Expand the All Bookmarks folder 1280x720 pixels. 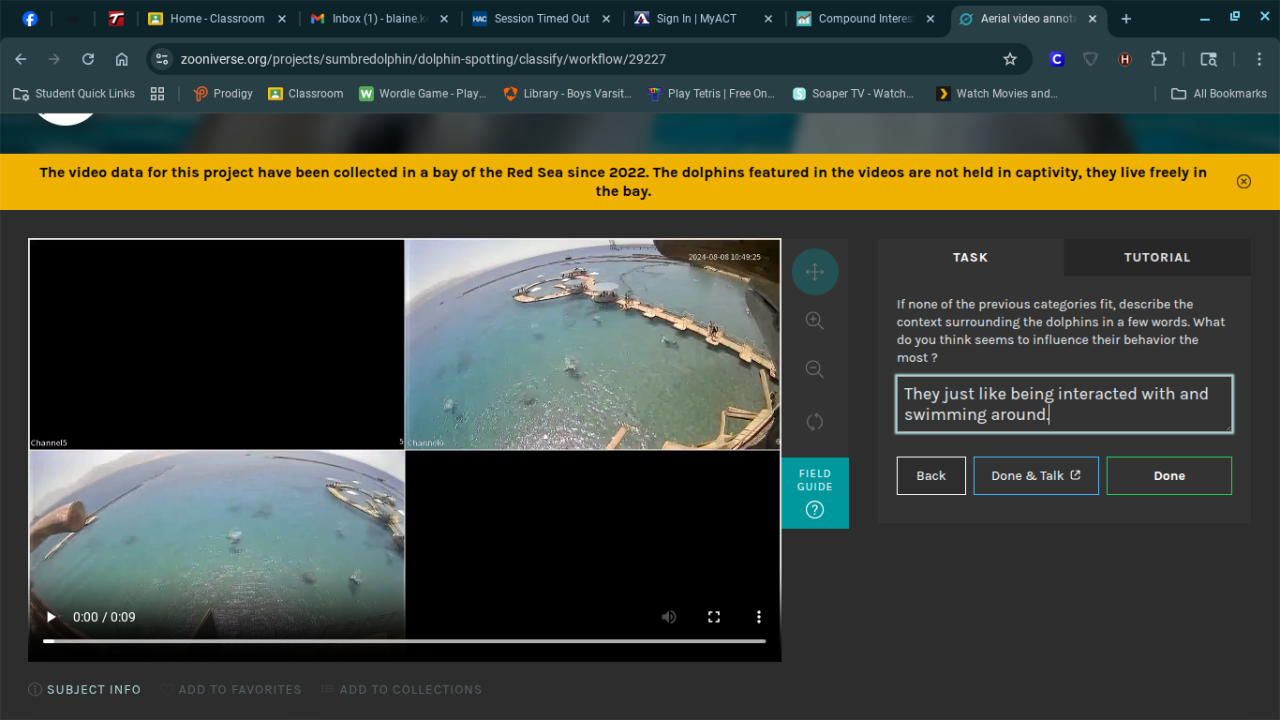[x=1218, y=93]
